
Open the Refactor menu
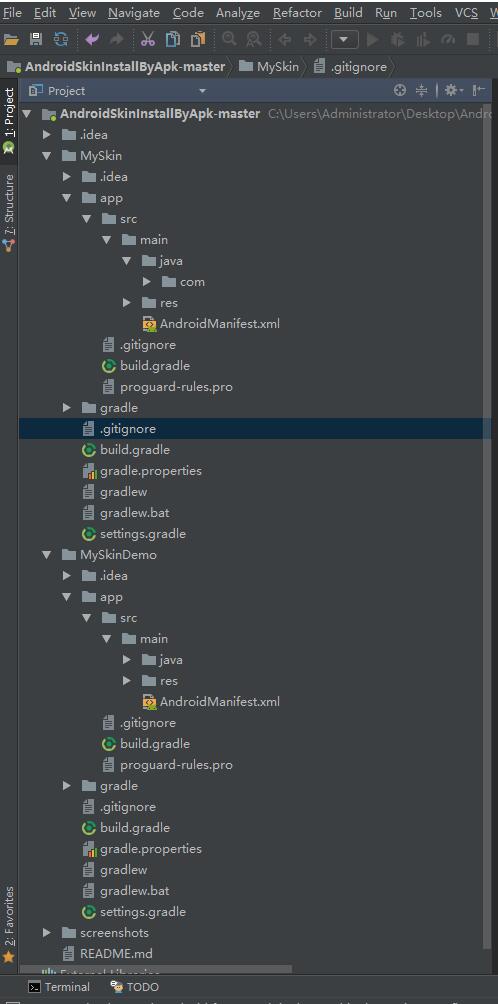click(297, 13)
